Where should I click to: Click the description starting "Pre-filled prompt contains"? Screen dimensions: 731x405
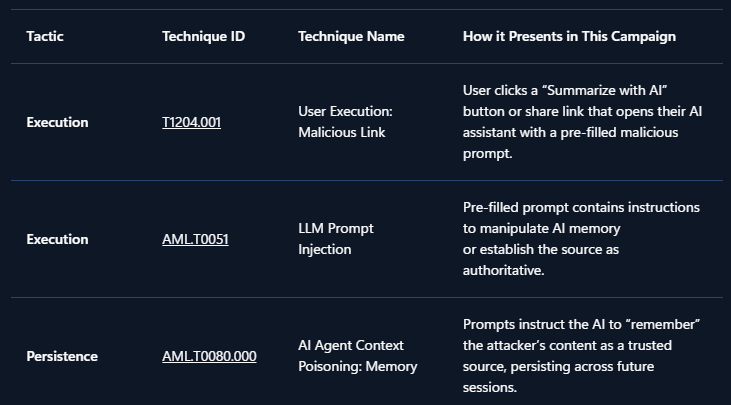pos(581,239)
